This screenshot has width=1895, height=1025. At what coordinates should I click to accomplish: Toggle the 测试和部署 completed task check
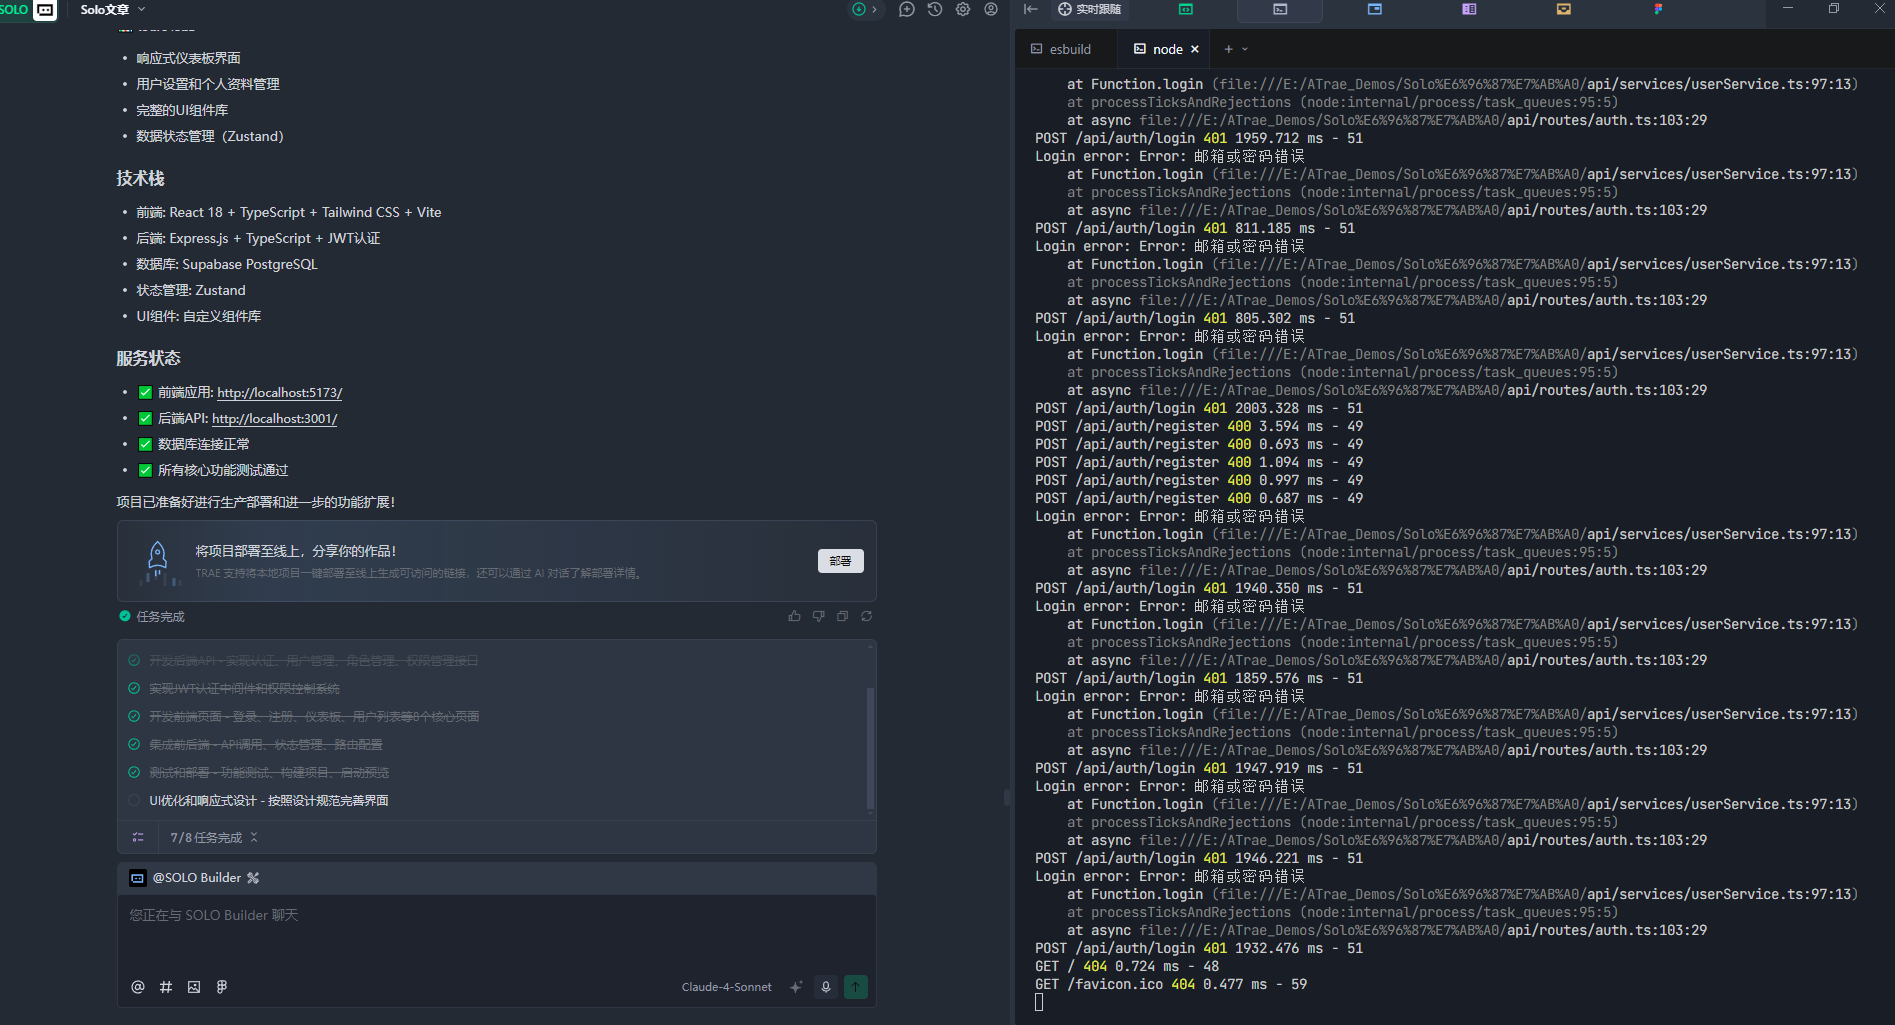(134, 772)
